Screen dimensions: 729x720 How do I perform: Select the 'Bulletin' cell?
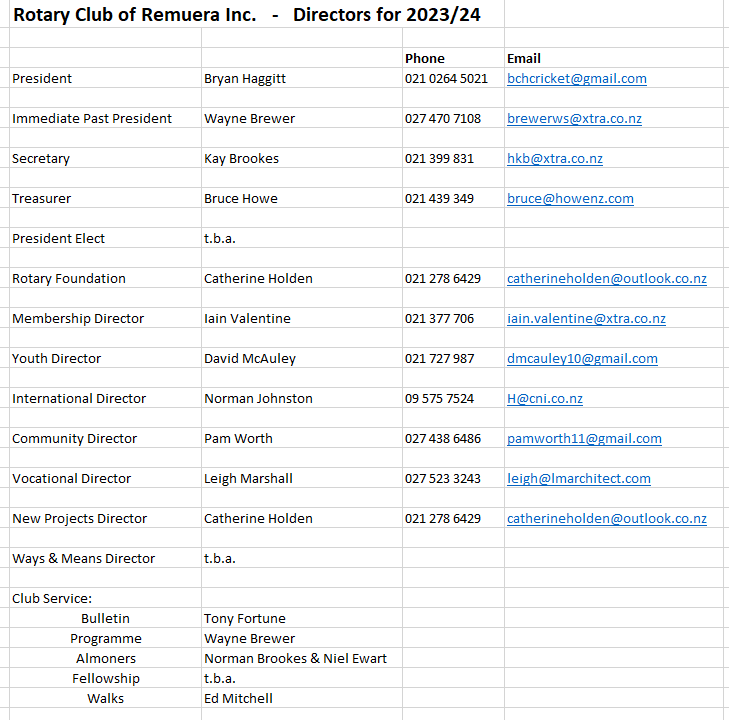pyautogui.click(x=105, y=618)
